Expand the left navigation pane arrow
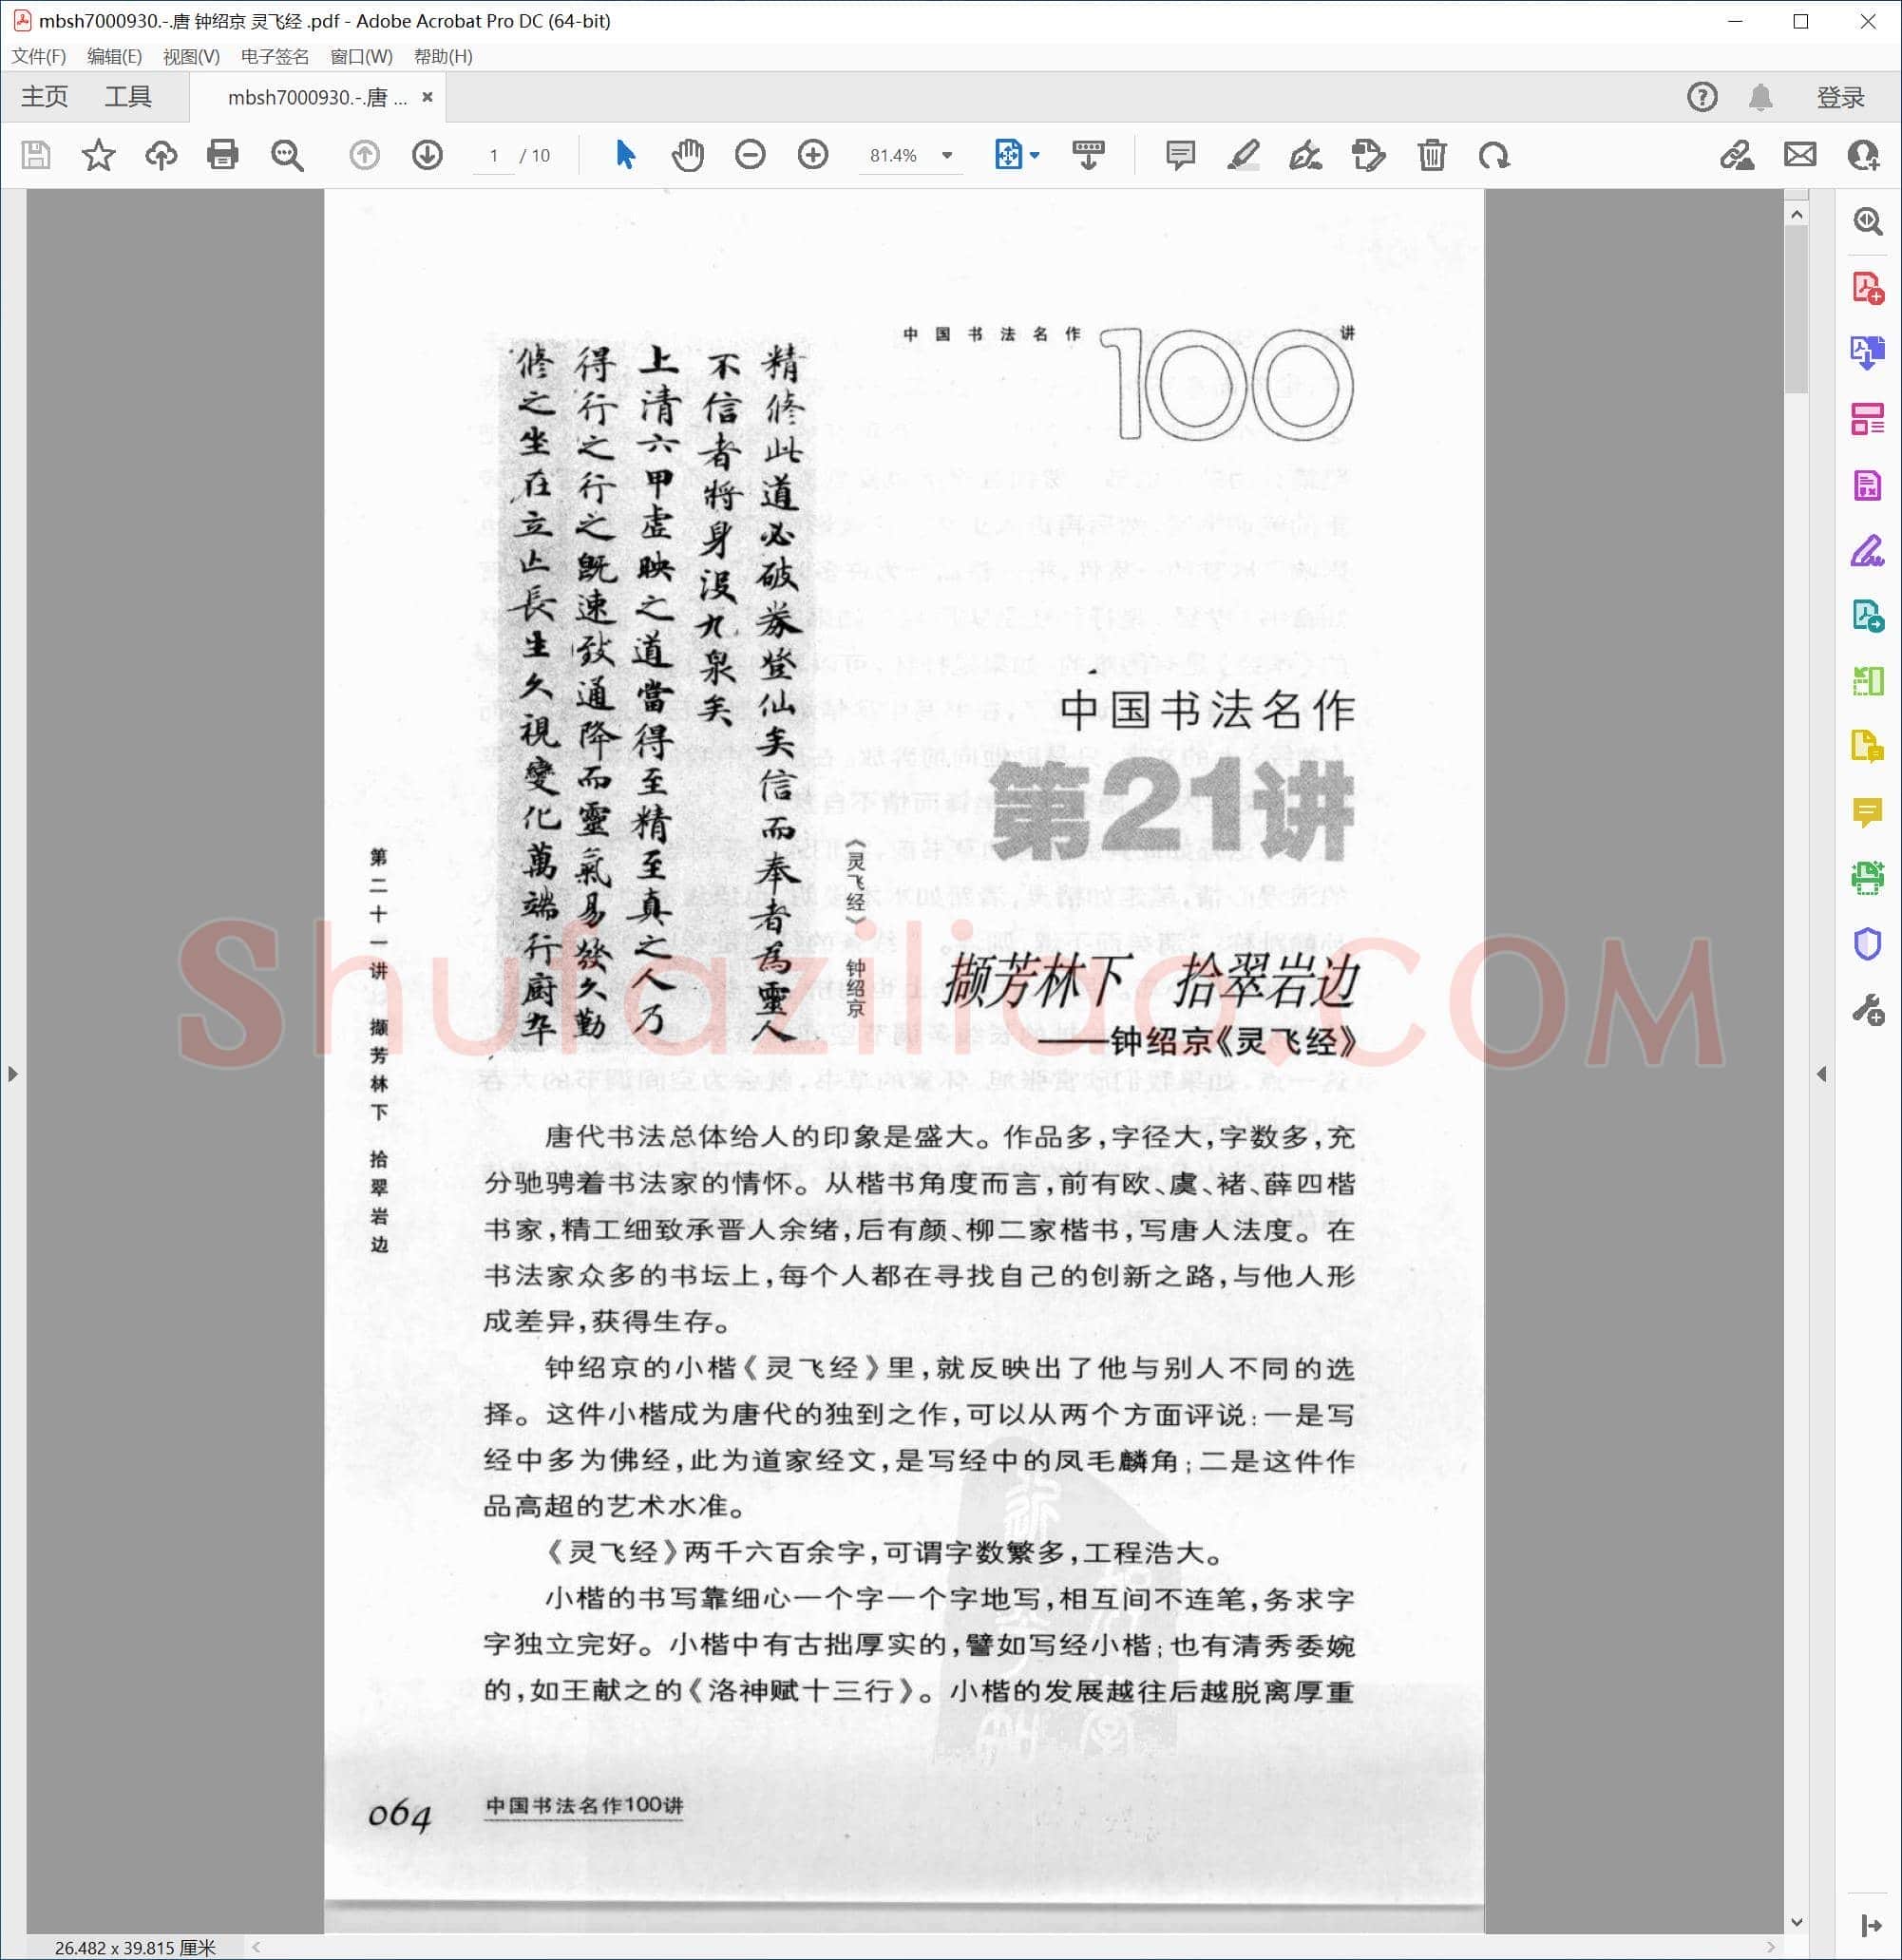Viewport: 1902px width, 1960px height. [x=12, y=1074]
